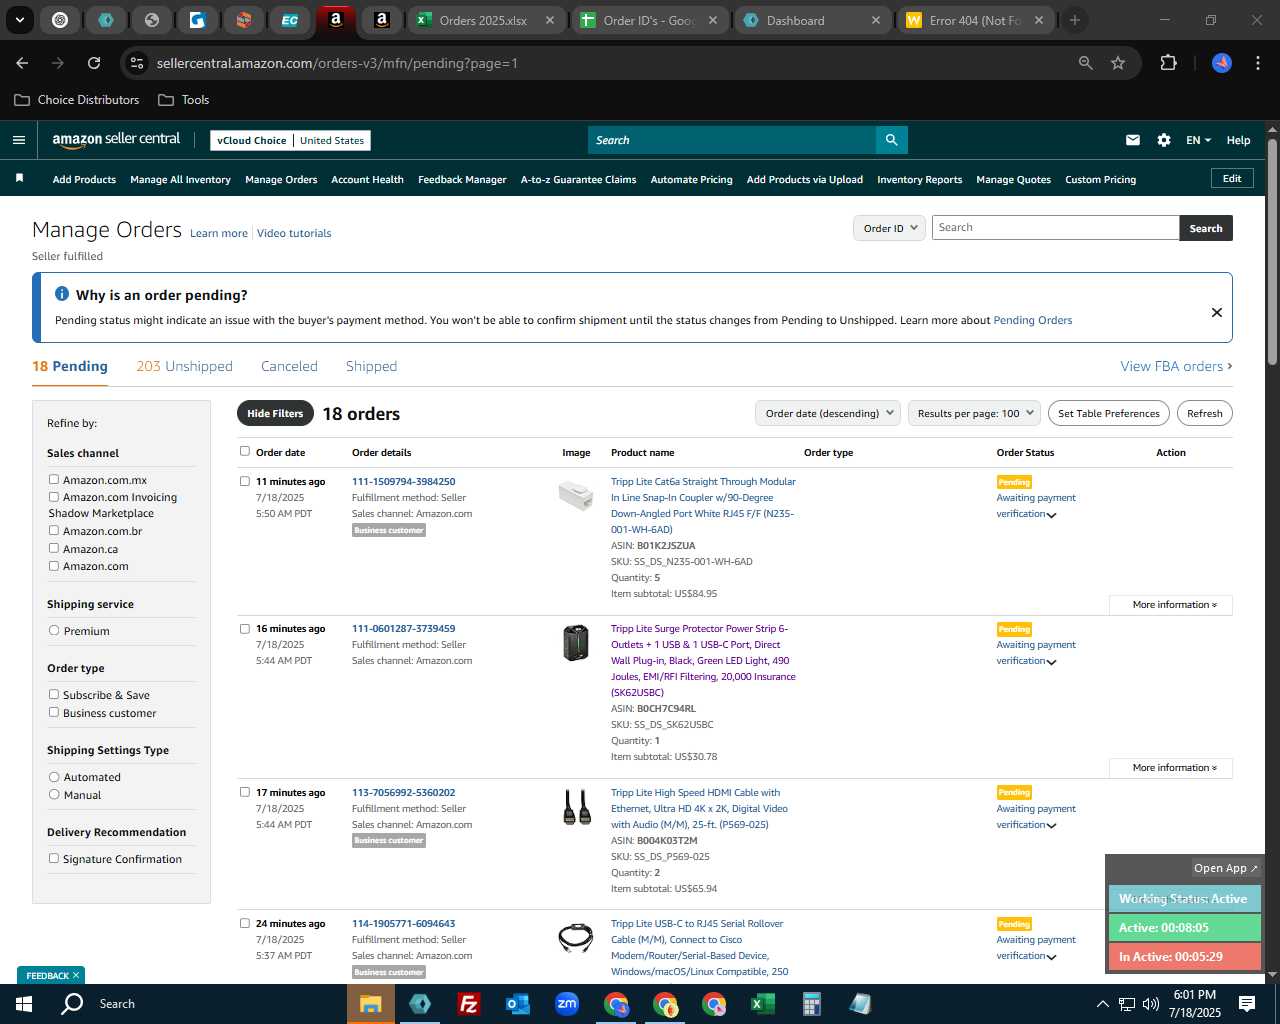Viewport: 1280px width, 1024px height.
Task: Click the bookmark icon before Add Products
Action: pos(19,179)
